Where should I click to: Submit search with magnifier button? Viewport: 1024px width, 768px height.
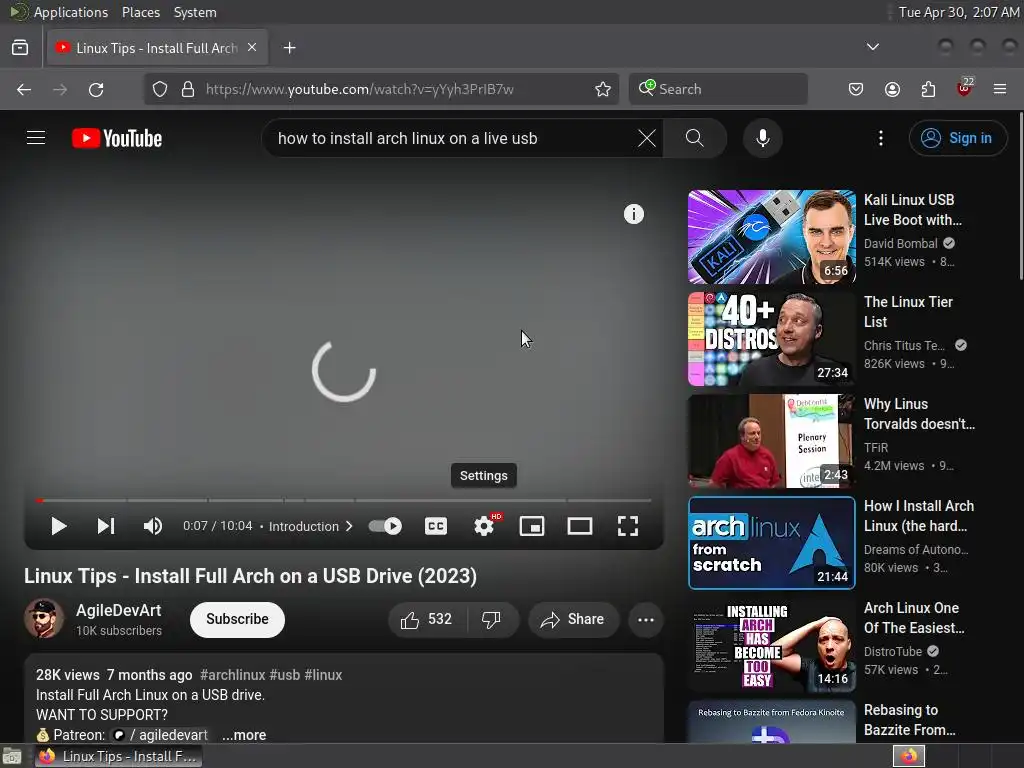[x=695, y=138]
